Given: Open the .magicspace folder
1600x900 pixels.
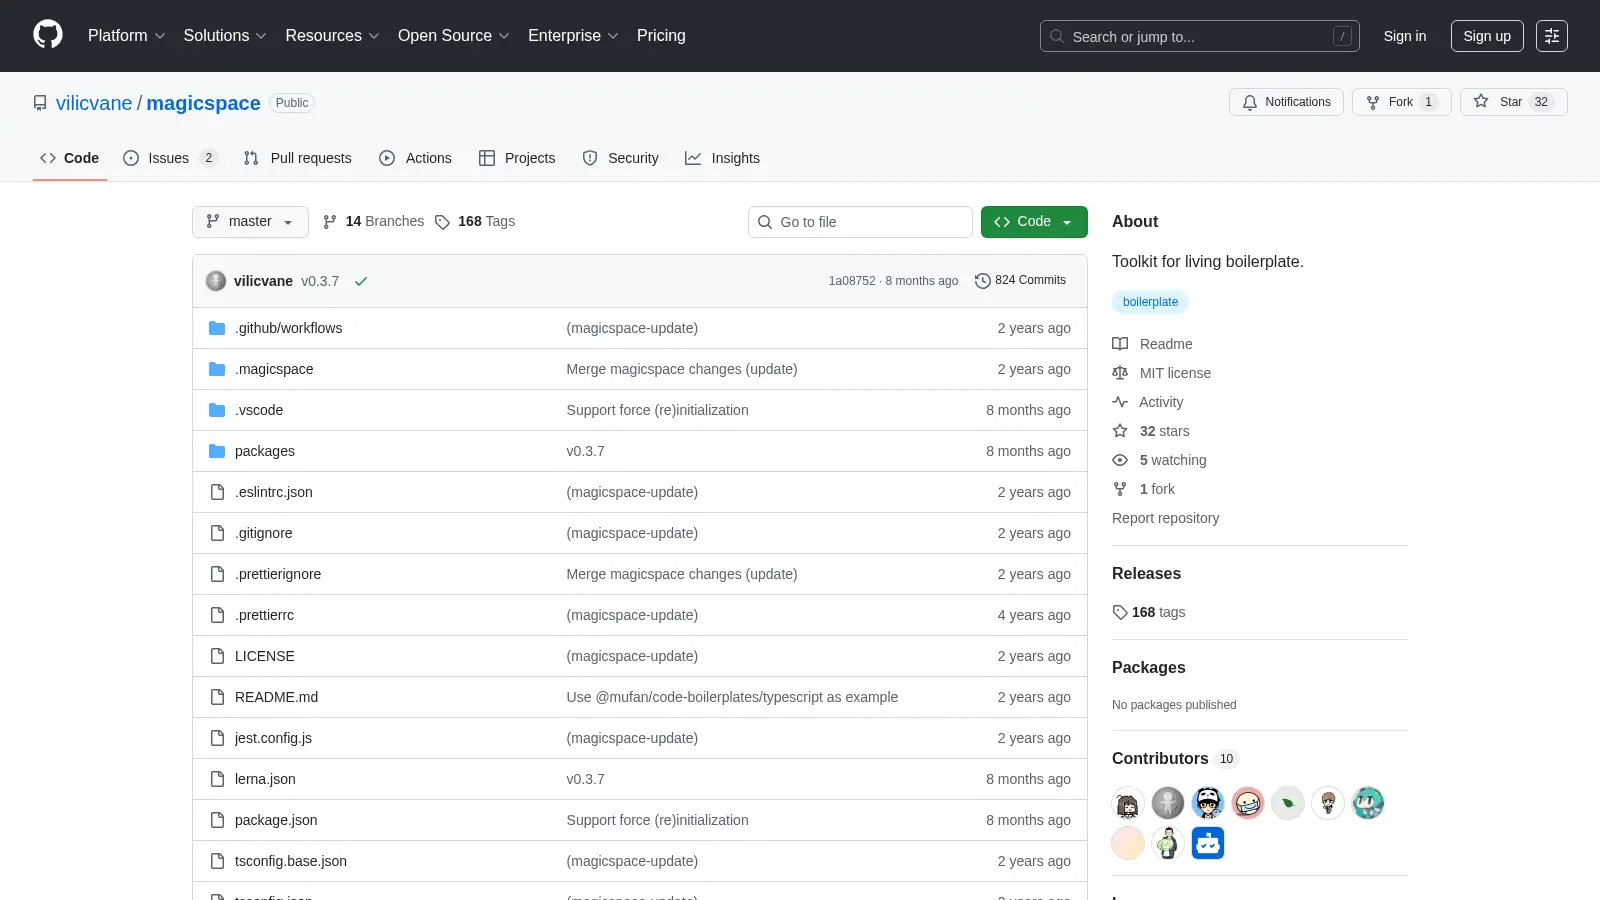Looking at the screenshot, I should [274, 369].
